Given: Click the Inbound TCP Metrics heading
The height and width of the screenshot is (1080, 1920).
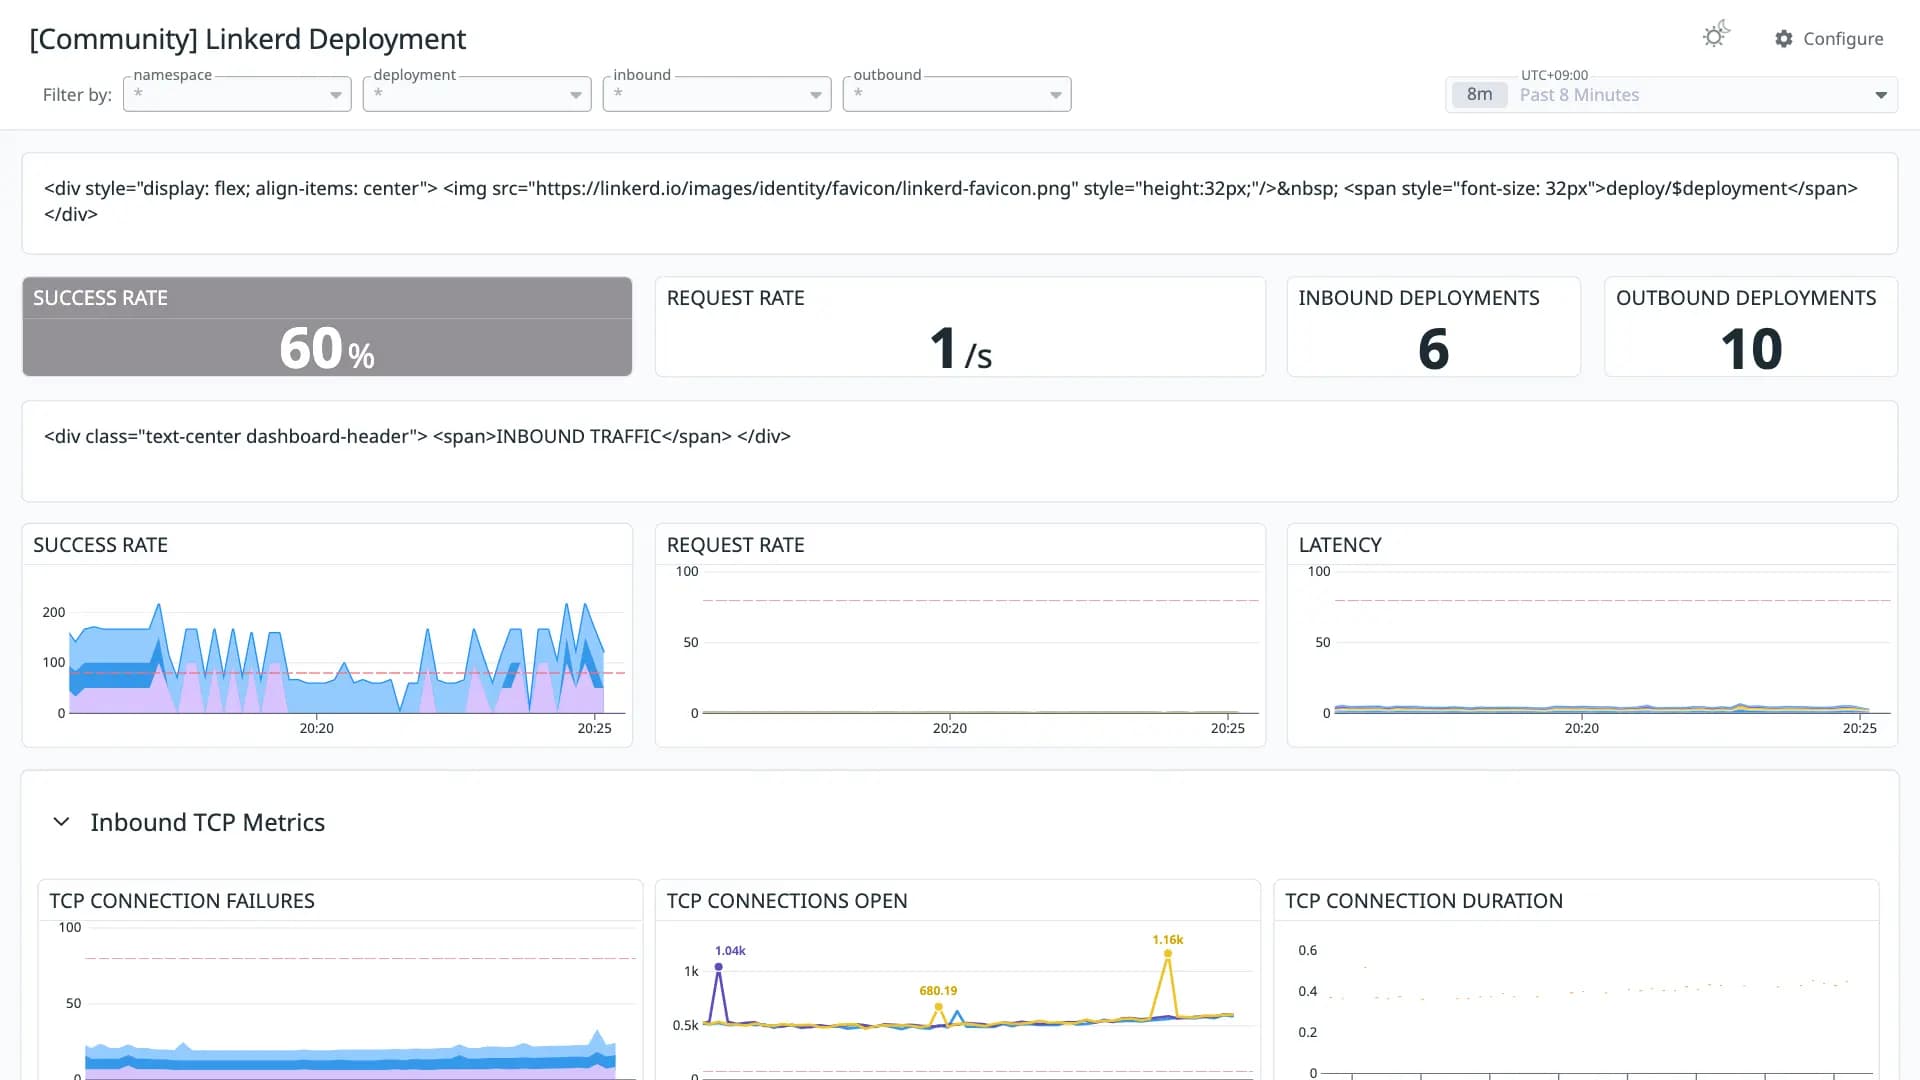Looking at the screenshot, I should click(x=207, y=822).
